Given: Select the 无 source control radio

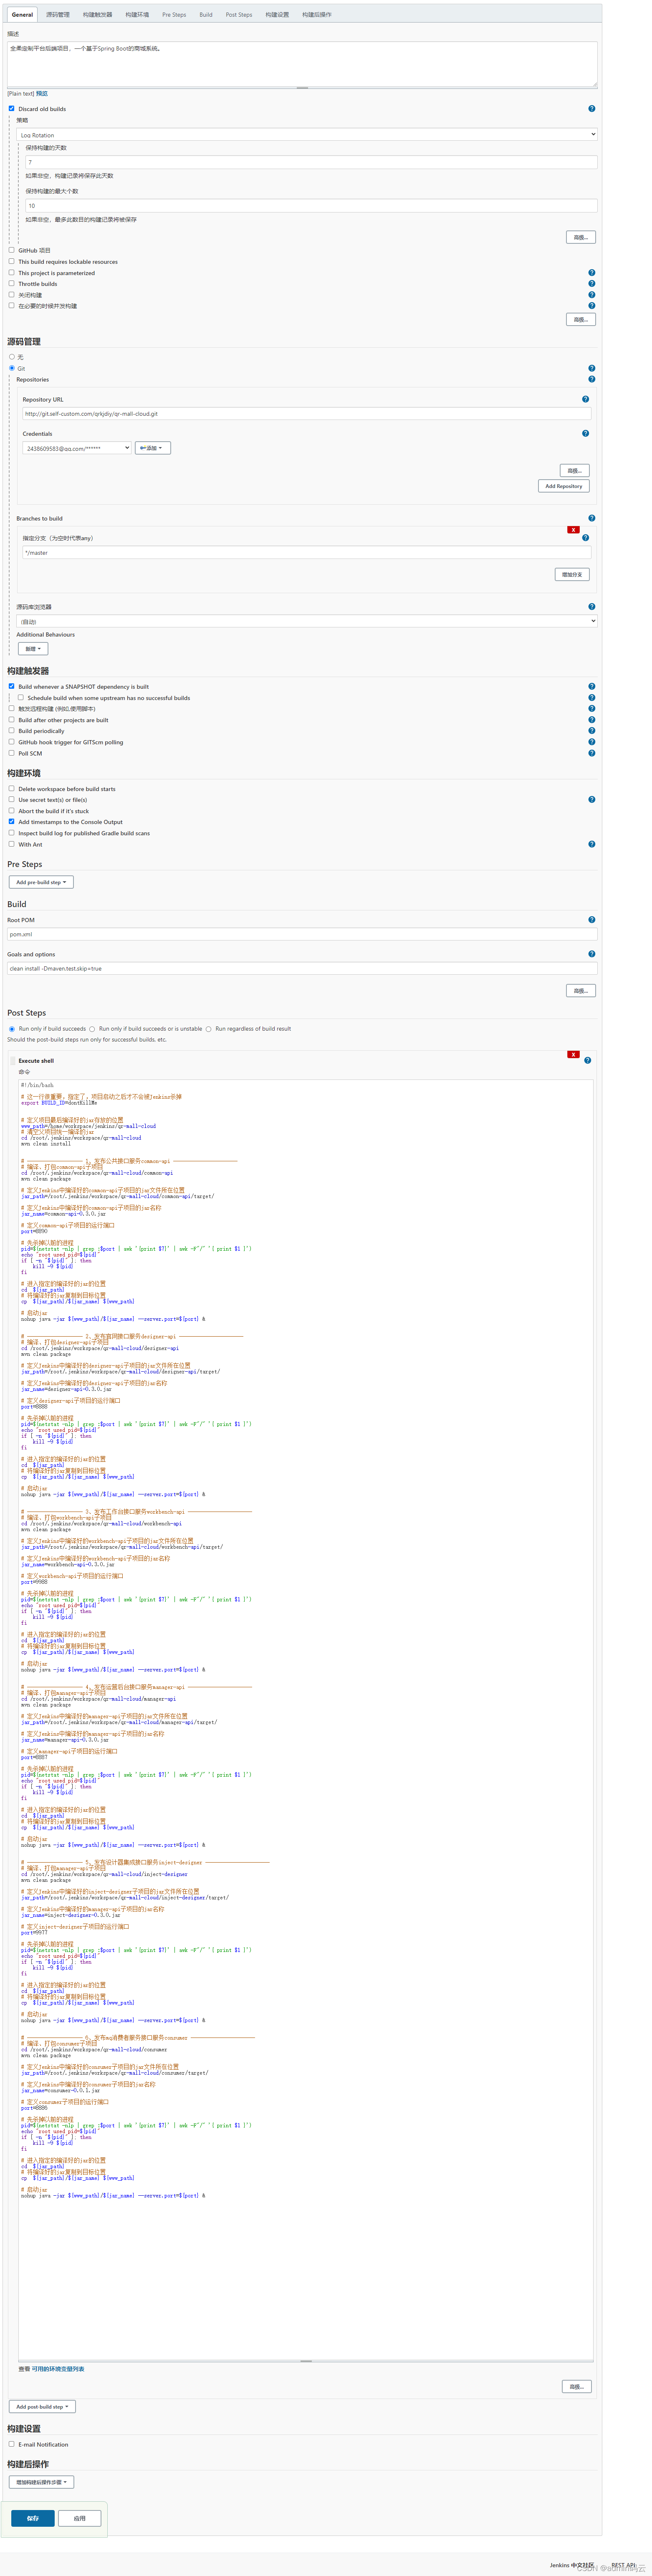Looking at the screenshot, I should pyautogui.click(x=12, y=356).
